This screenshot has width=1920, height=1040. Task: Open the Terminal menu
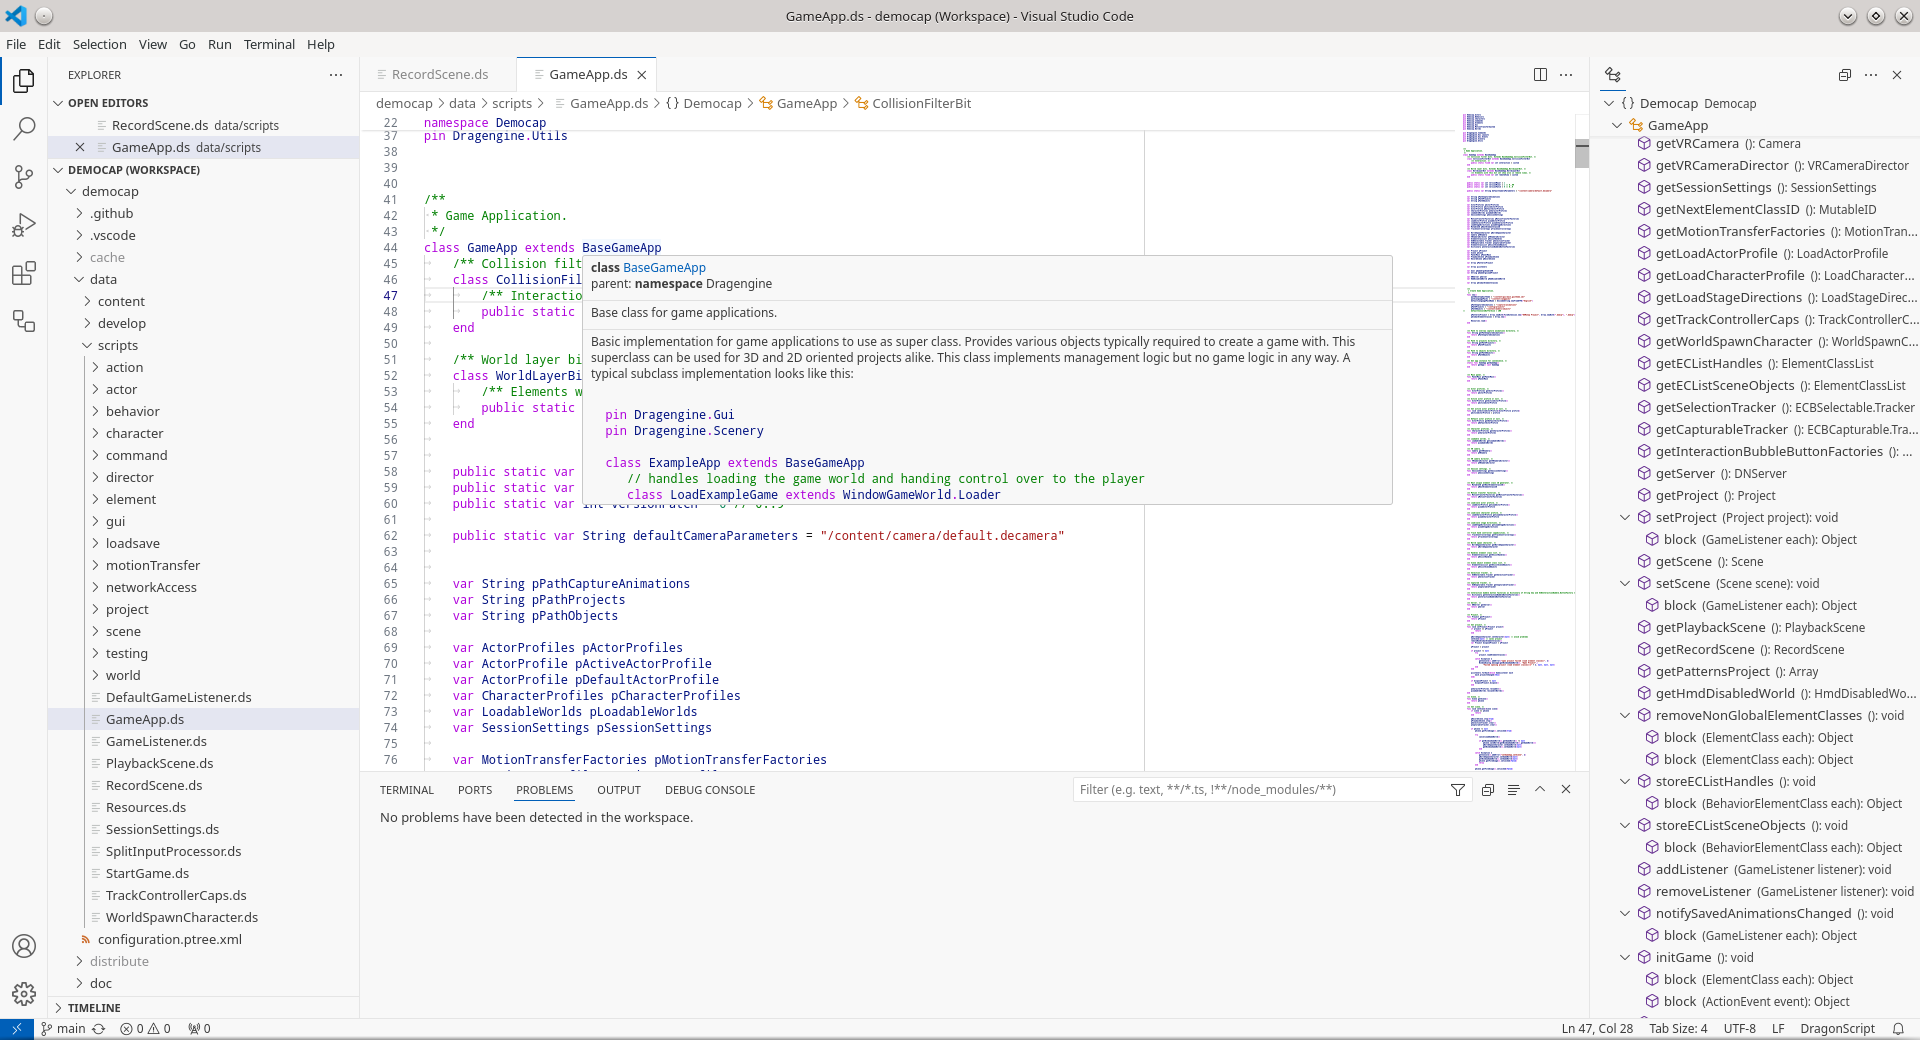[x=269, y=44]
